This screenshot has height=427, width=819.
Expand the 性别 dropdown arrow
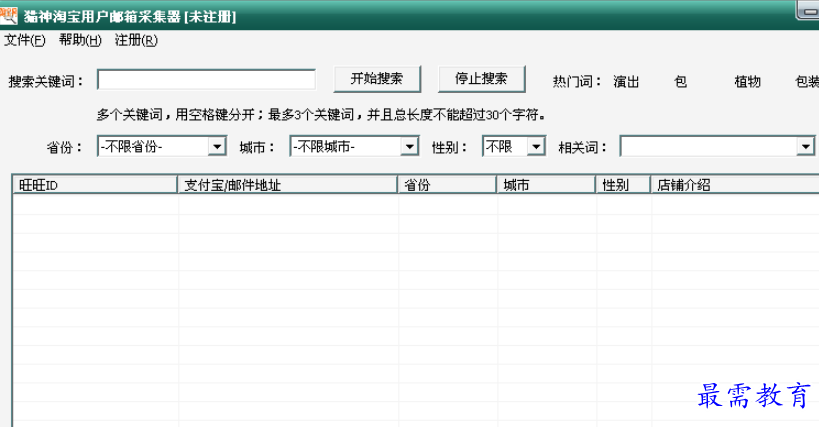535,147
